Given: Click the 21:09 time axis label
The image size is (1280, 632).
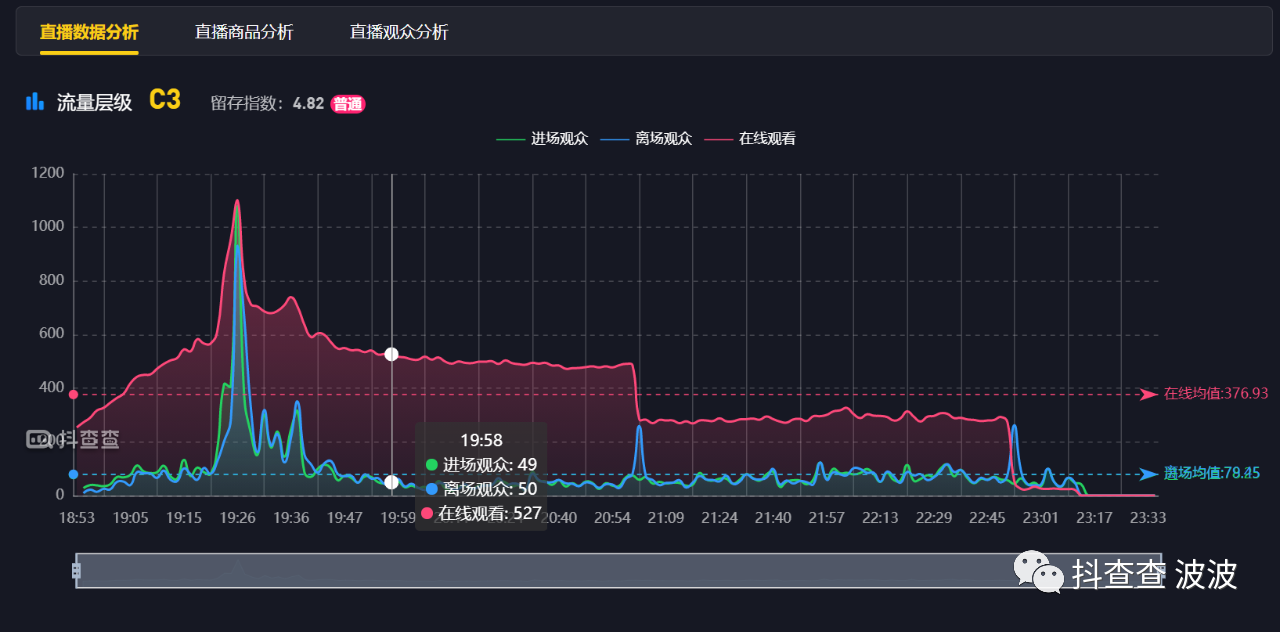Looking at the screenshot, I should (x=666, y=517).
